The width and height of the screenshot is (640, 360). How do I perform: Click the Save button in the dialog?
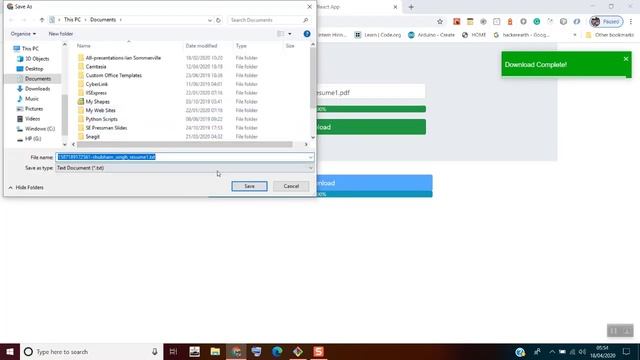click(x=249, y=186)
